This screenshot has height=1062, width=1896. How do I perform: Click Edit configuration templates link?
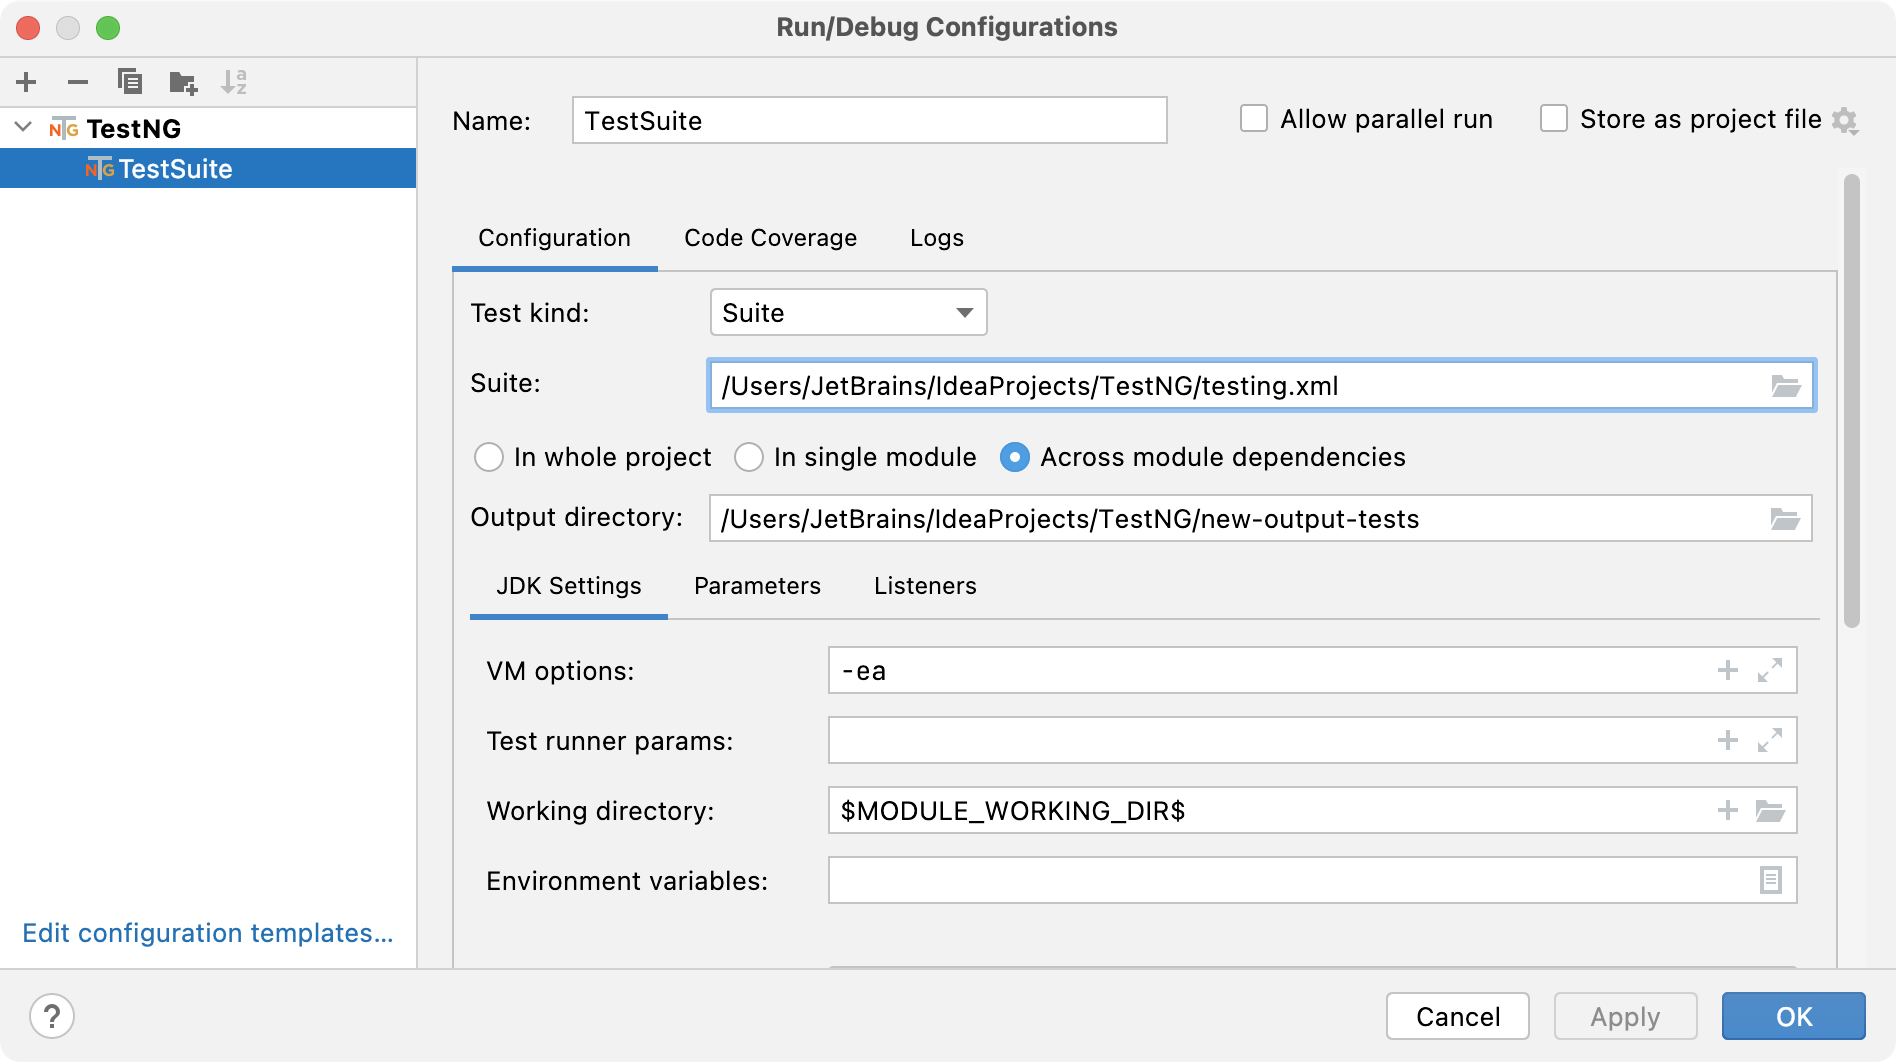(x=208, y=933)
